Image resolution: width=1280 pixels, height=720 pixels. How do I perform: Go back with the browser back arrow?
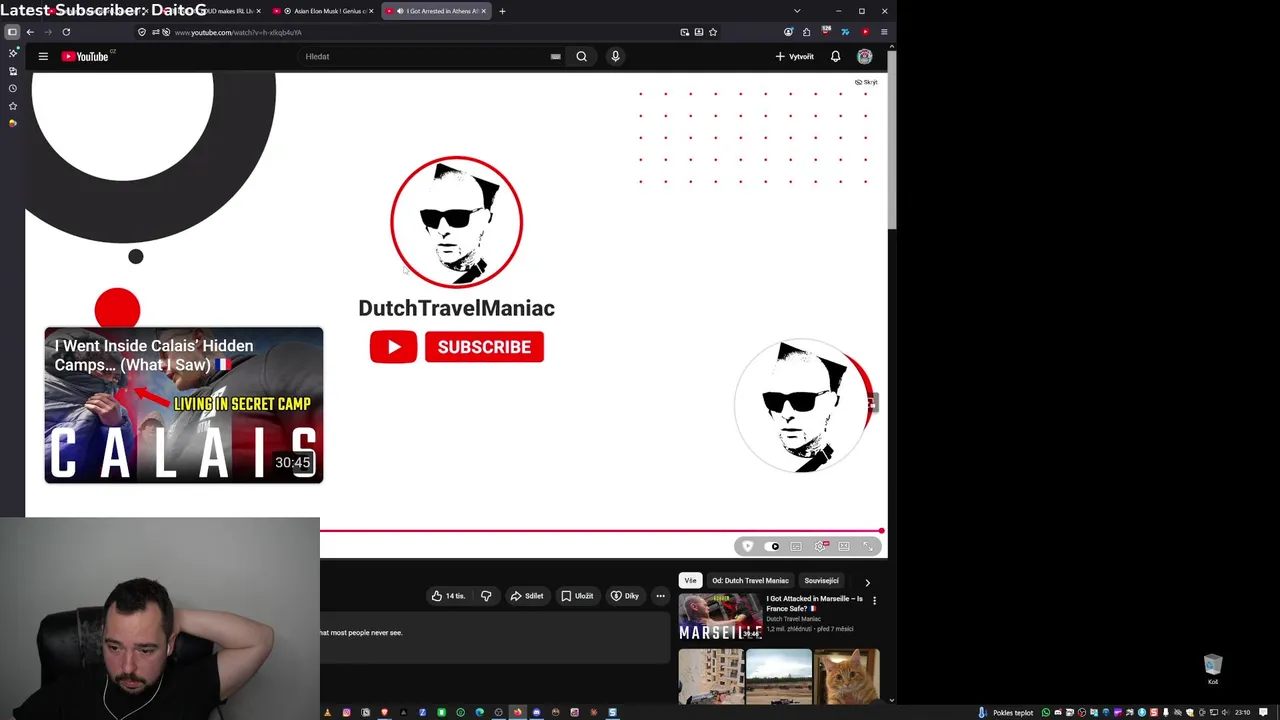point(30,32)
